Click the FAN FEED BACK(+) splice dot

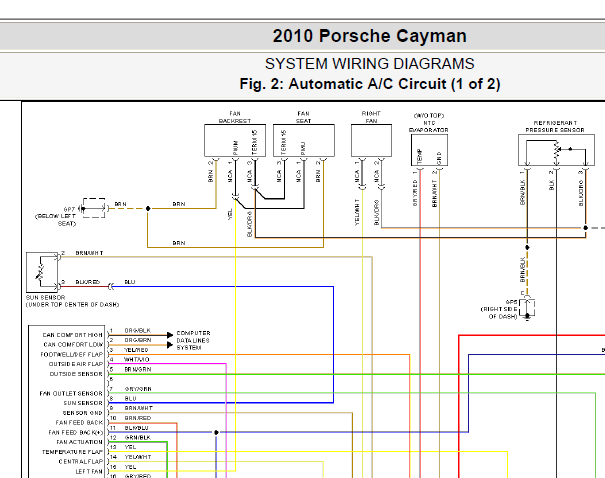coord(216,432)
